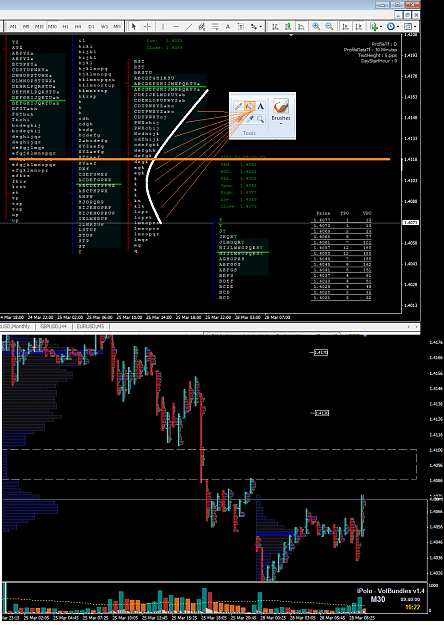Click the 'M30' indicator label
The image size is (444, 625).
tap(378, 599)
